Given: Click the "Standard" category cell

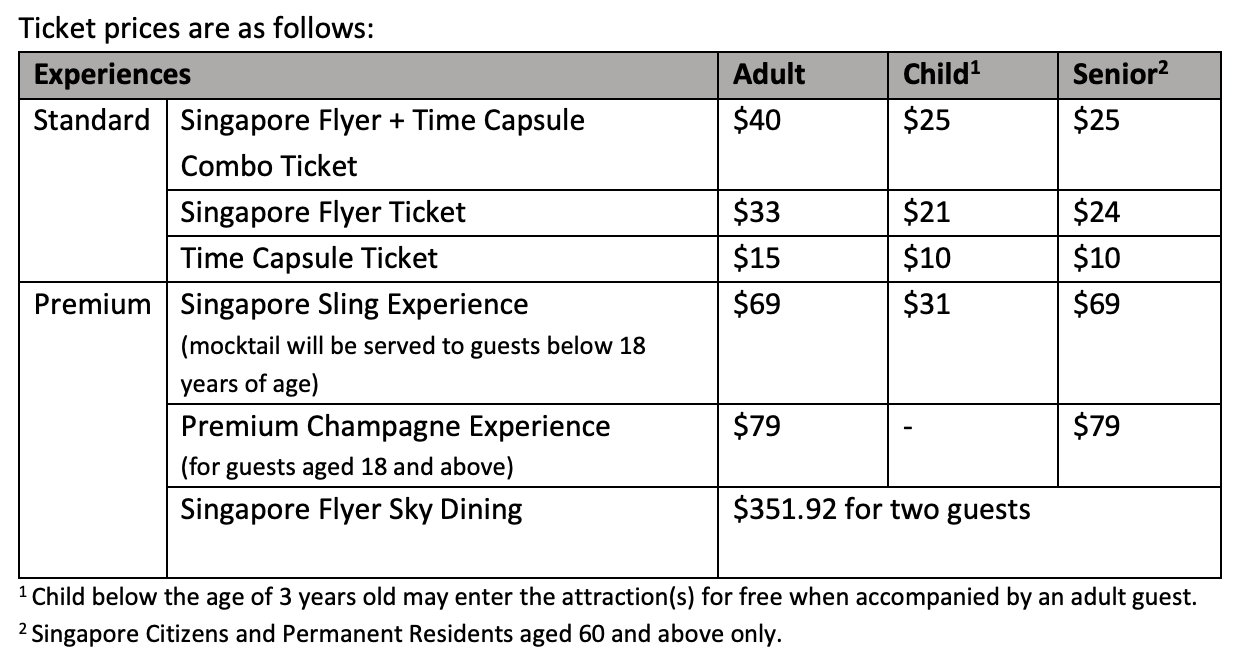Looking at the screenshot, I should point(91,121).
